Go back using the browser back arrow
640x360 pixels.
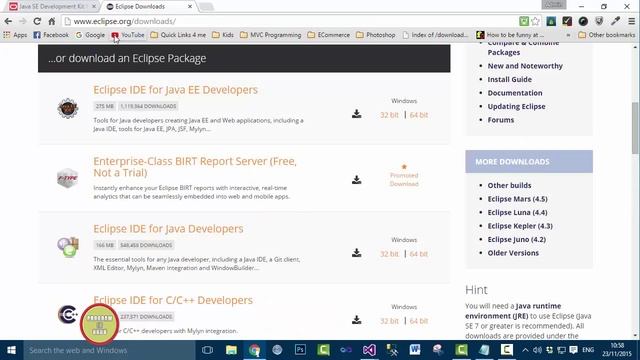pos(8,21)
